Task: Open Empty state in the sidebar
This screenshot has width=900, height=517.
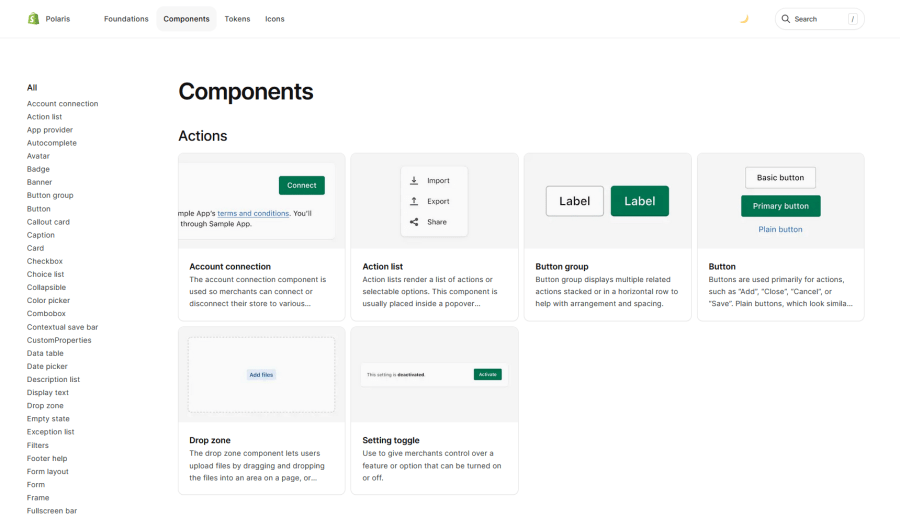Action: (x=48, y=419)
